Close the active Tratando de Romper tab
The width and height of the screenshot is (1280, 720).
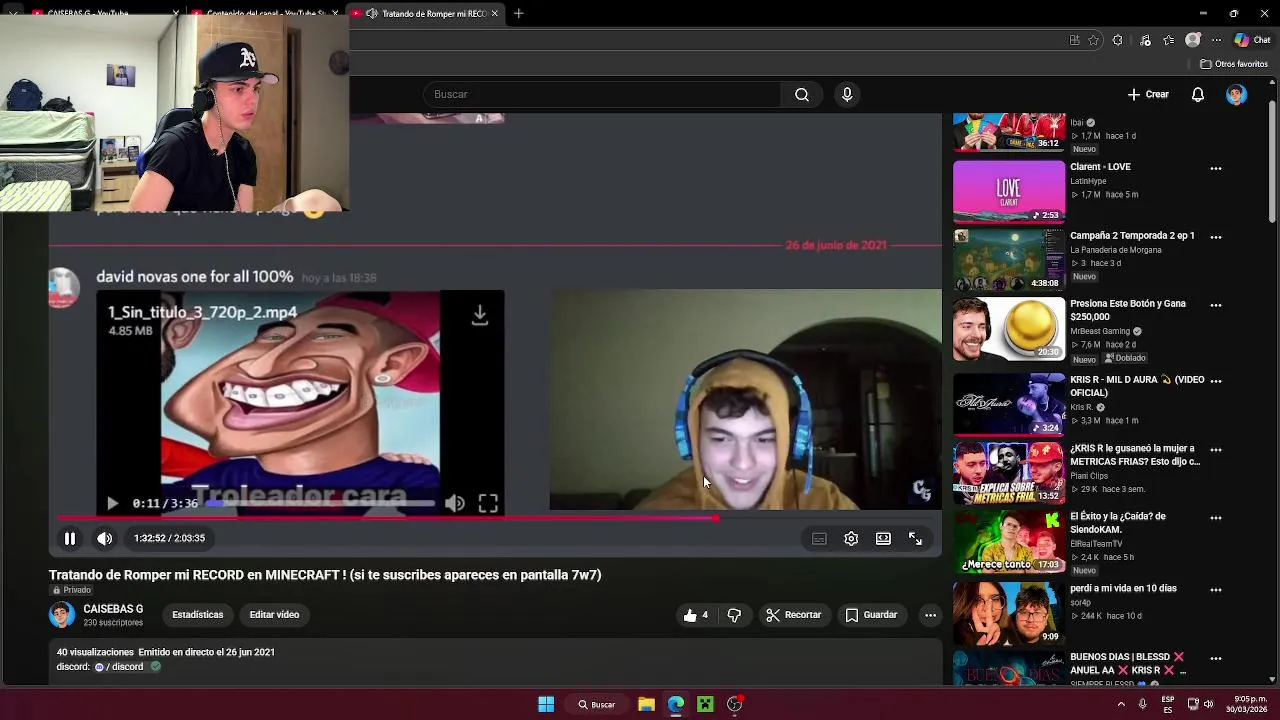coord(494,14)
